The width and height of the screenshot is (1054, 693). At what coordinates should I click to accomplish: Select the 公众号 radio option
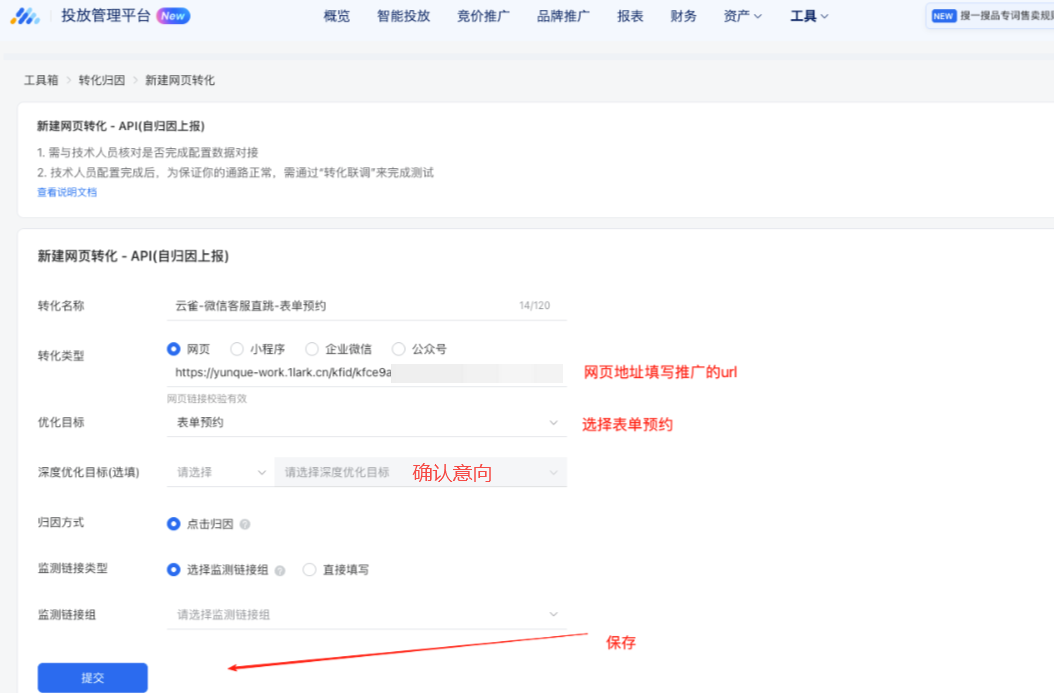pyautogui.click(x=399, y=349)
